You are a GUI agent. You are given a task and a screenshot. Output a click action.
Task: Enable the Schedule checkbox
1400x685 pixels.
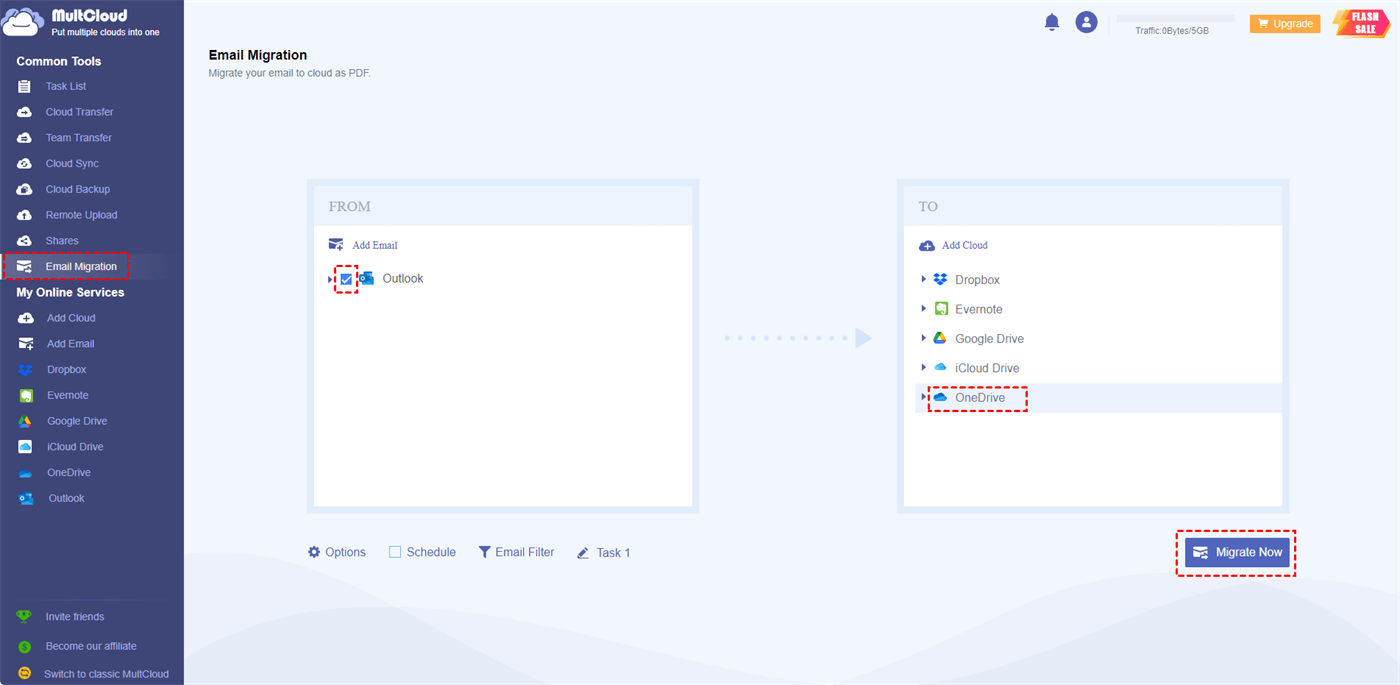point(395,552)
